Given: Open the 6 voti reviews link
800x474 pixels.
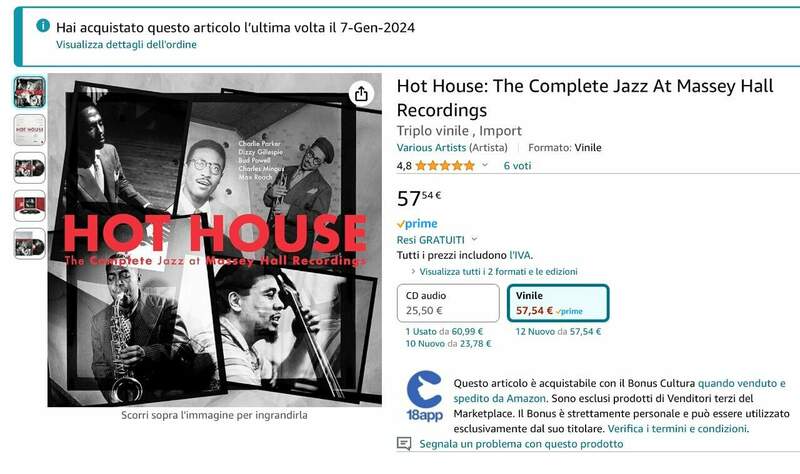Looking at the screenshot, I should [x=517, y=165].
